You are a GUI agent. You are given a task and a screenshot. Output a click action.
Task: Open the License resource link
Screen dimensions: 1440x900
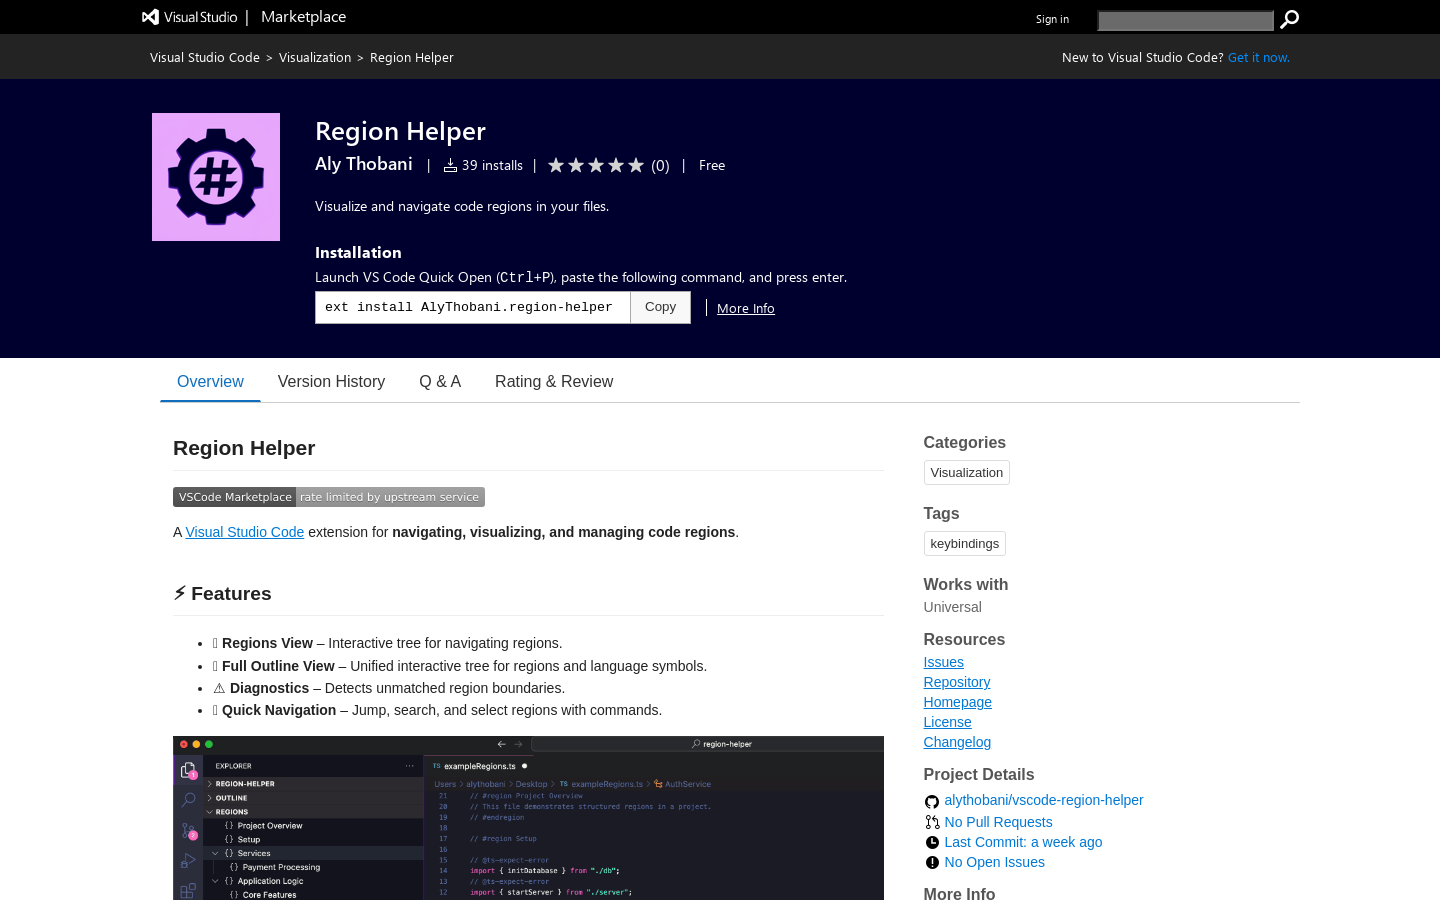pos(948,722)
